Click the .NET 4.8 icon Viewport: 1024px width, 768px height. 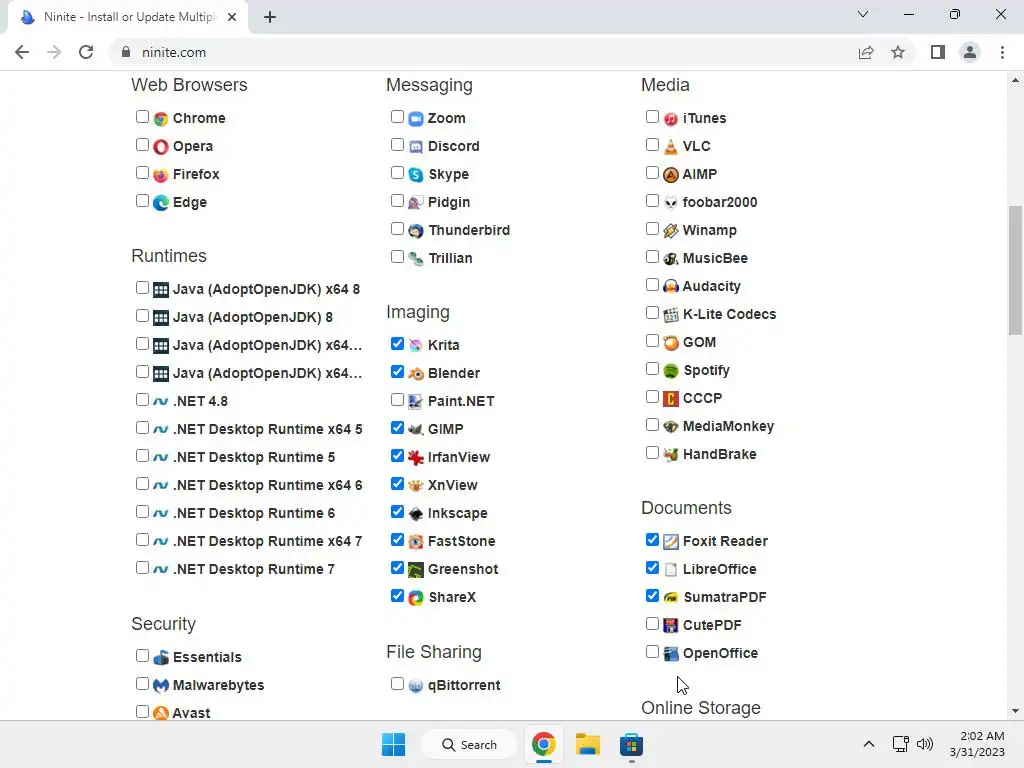pyautogui.click(x=161, y=402)
